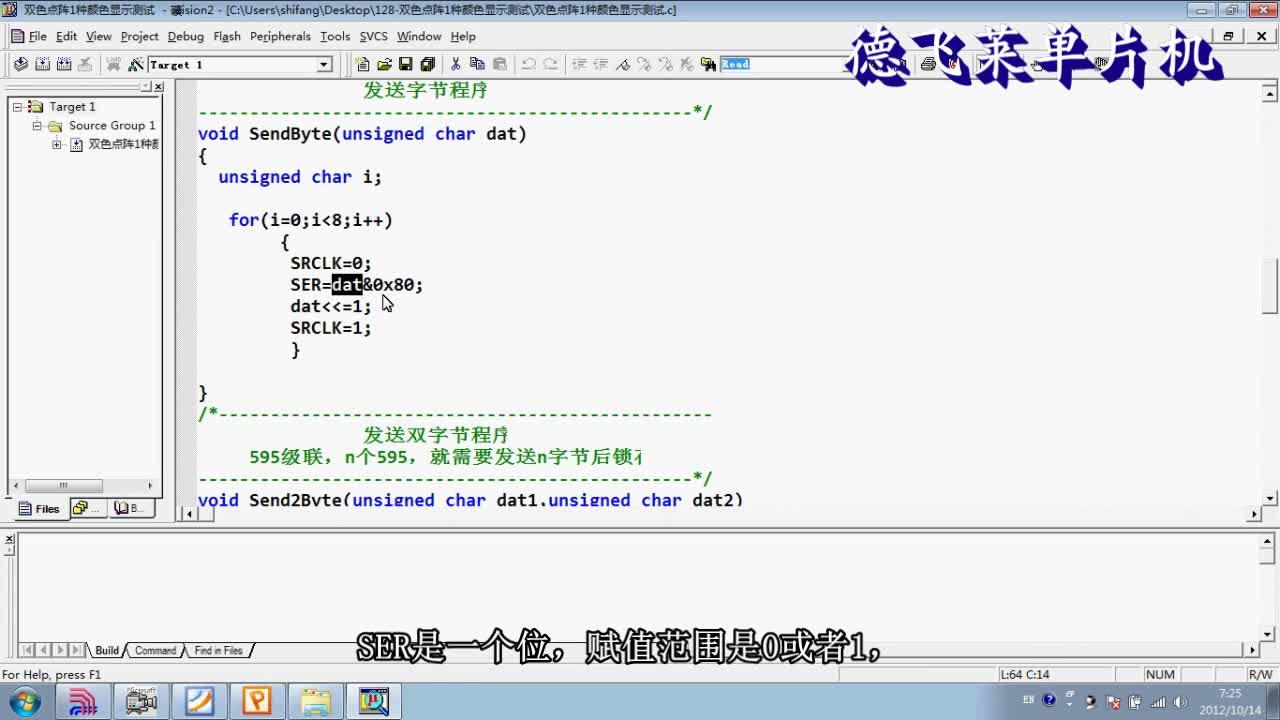The height and width of the screenshot is (720, 1280).
Task: Click the Unindent selected text icon
Action: 601,64
